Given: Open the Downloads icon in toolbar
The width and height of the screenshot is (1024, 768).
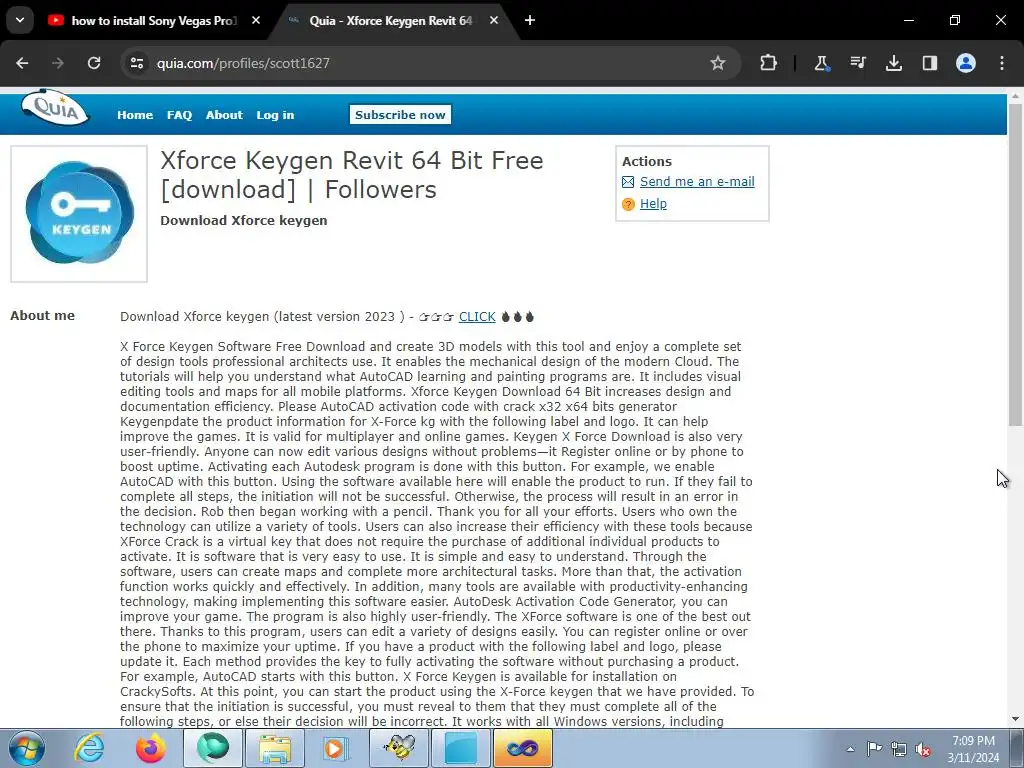Looking at the screenshot, I should click(893, 63).
